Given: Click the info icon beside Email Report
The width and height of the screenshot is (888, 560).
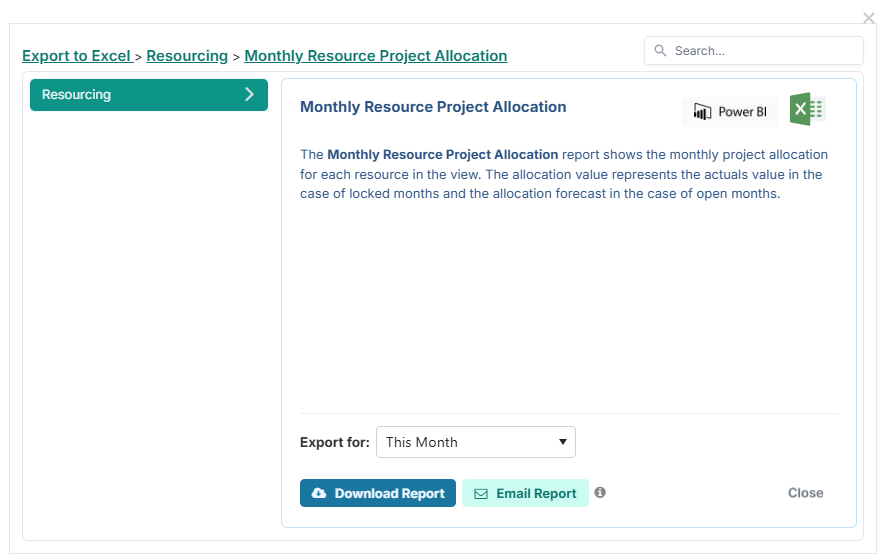Looking at the screenshot, I should [600, 493].
